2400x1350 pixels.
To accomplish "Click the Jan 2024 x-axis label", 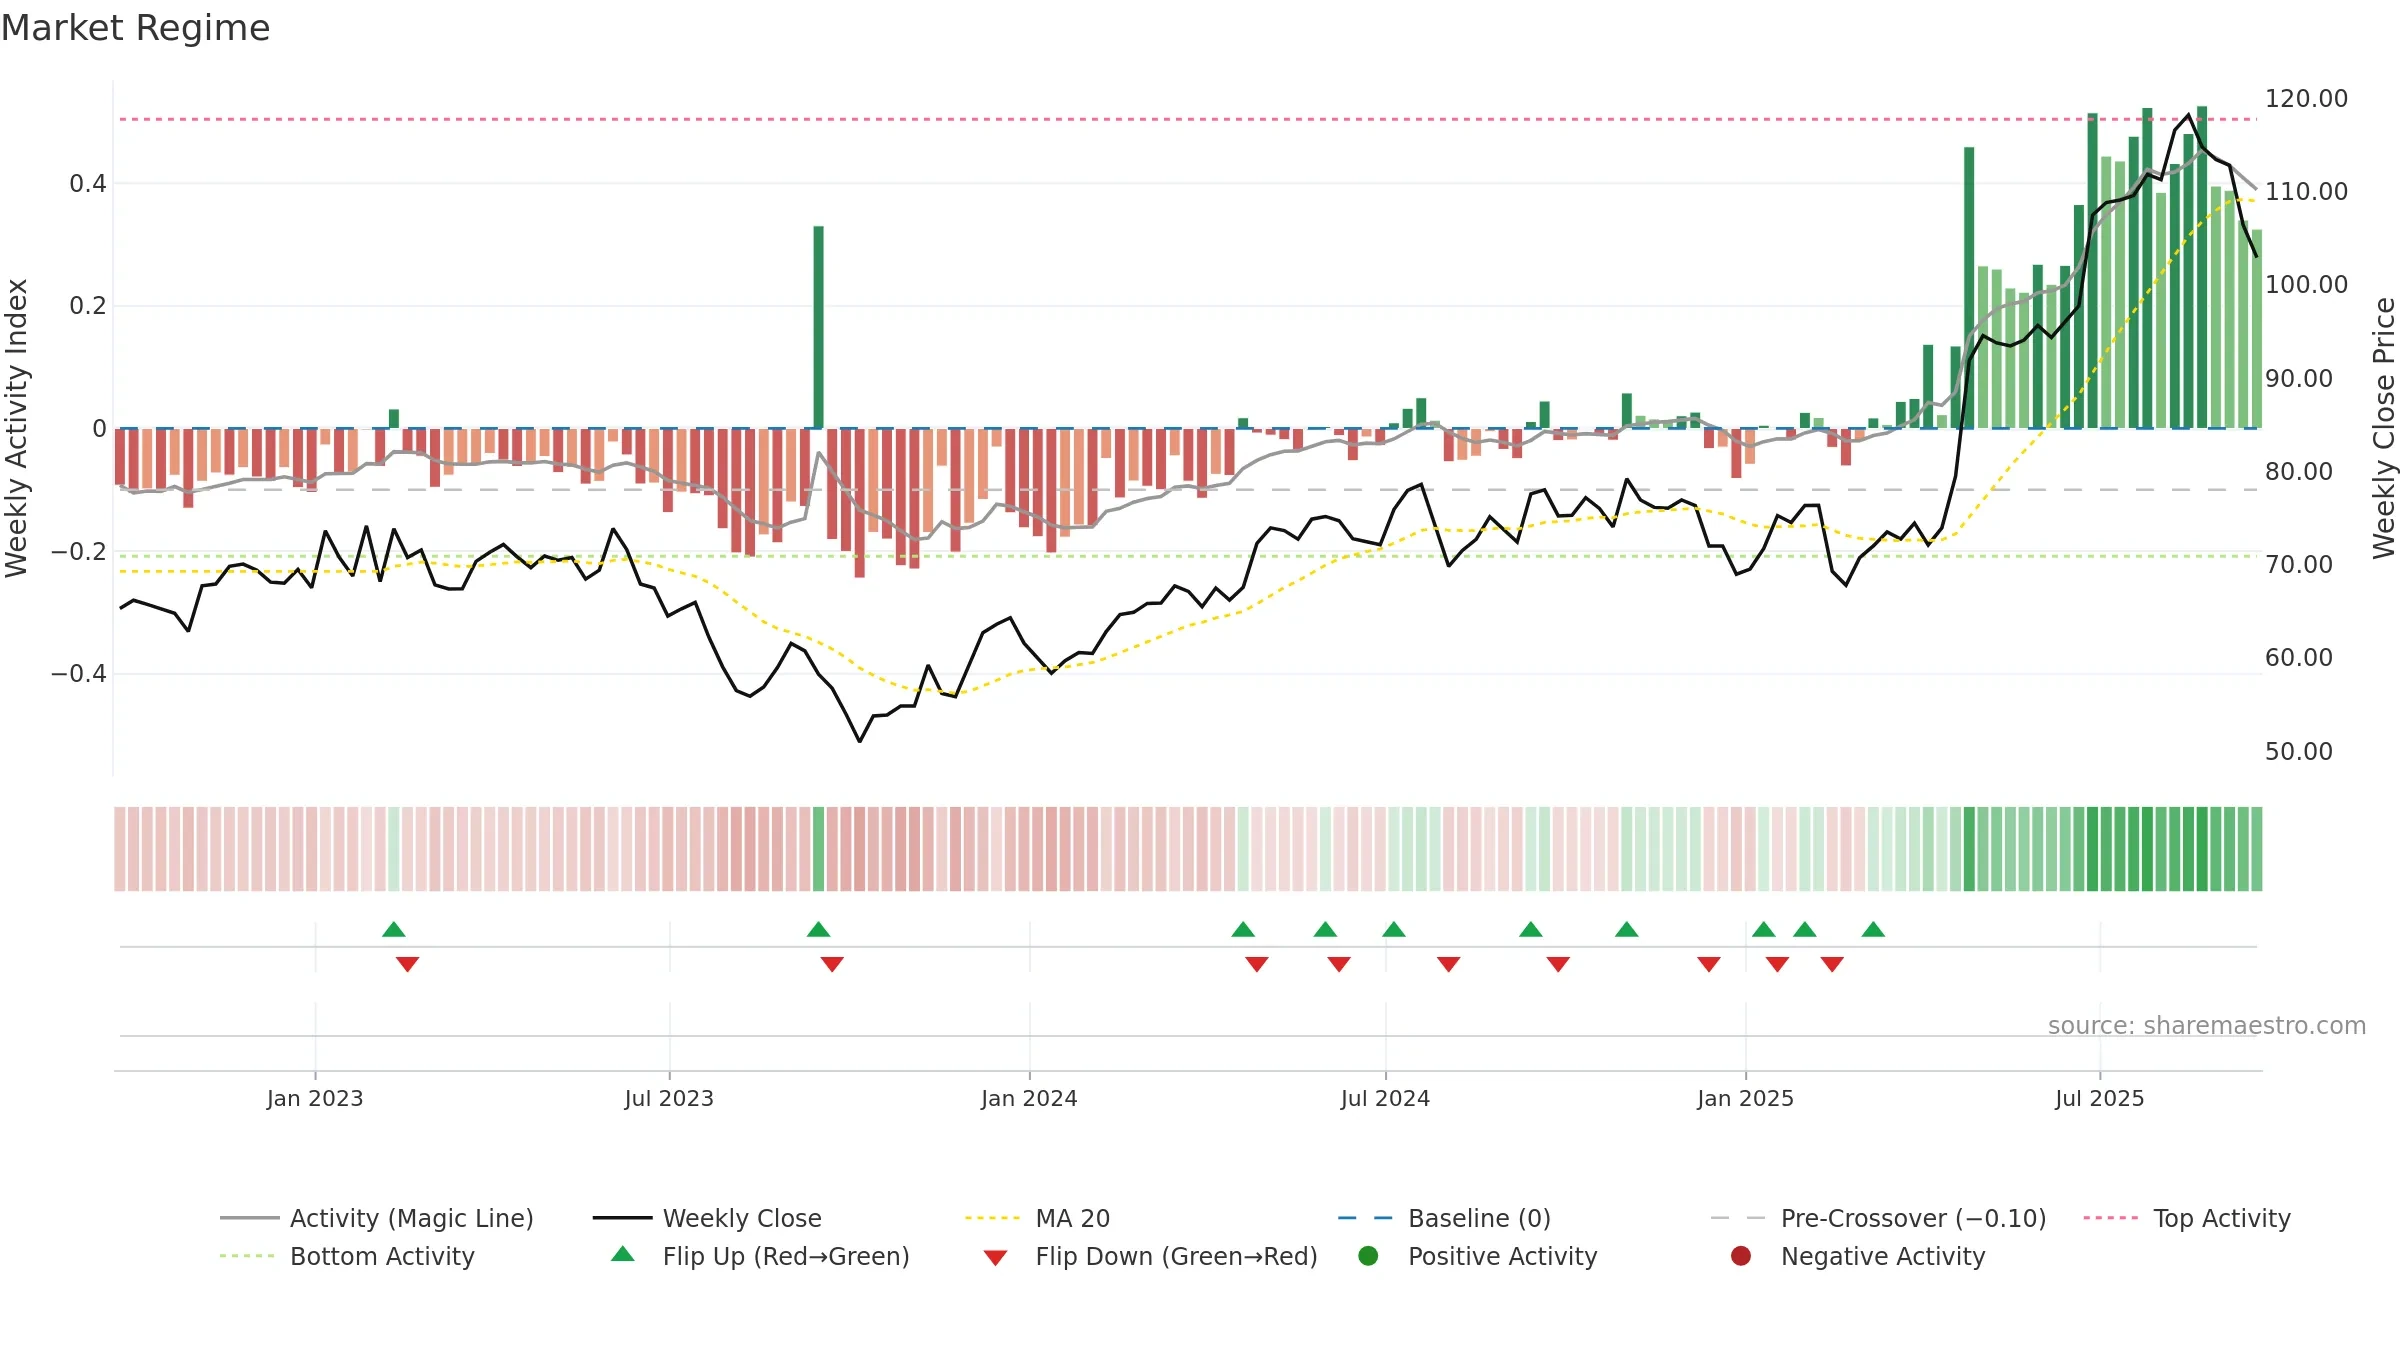I will click(x=1029, y=1098).
